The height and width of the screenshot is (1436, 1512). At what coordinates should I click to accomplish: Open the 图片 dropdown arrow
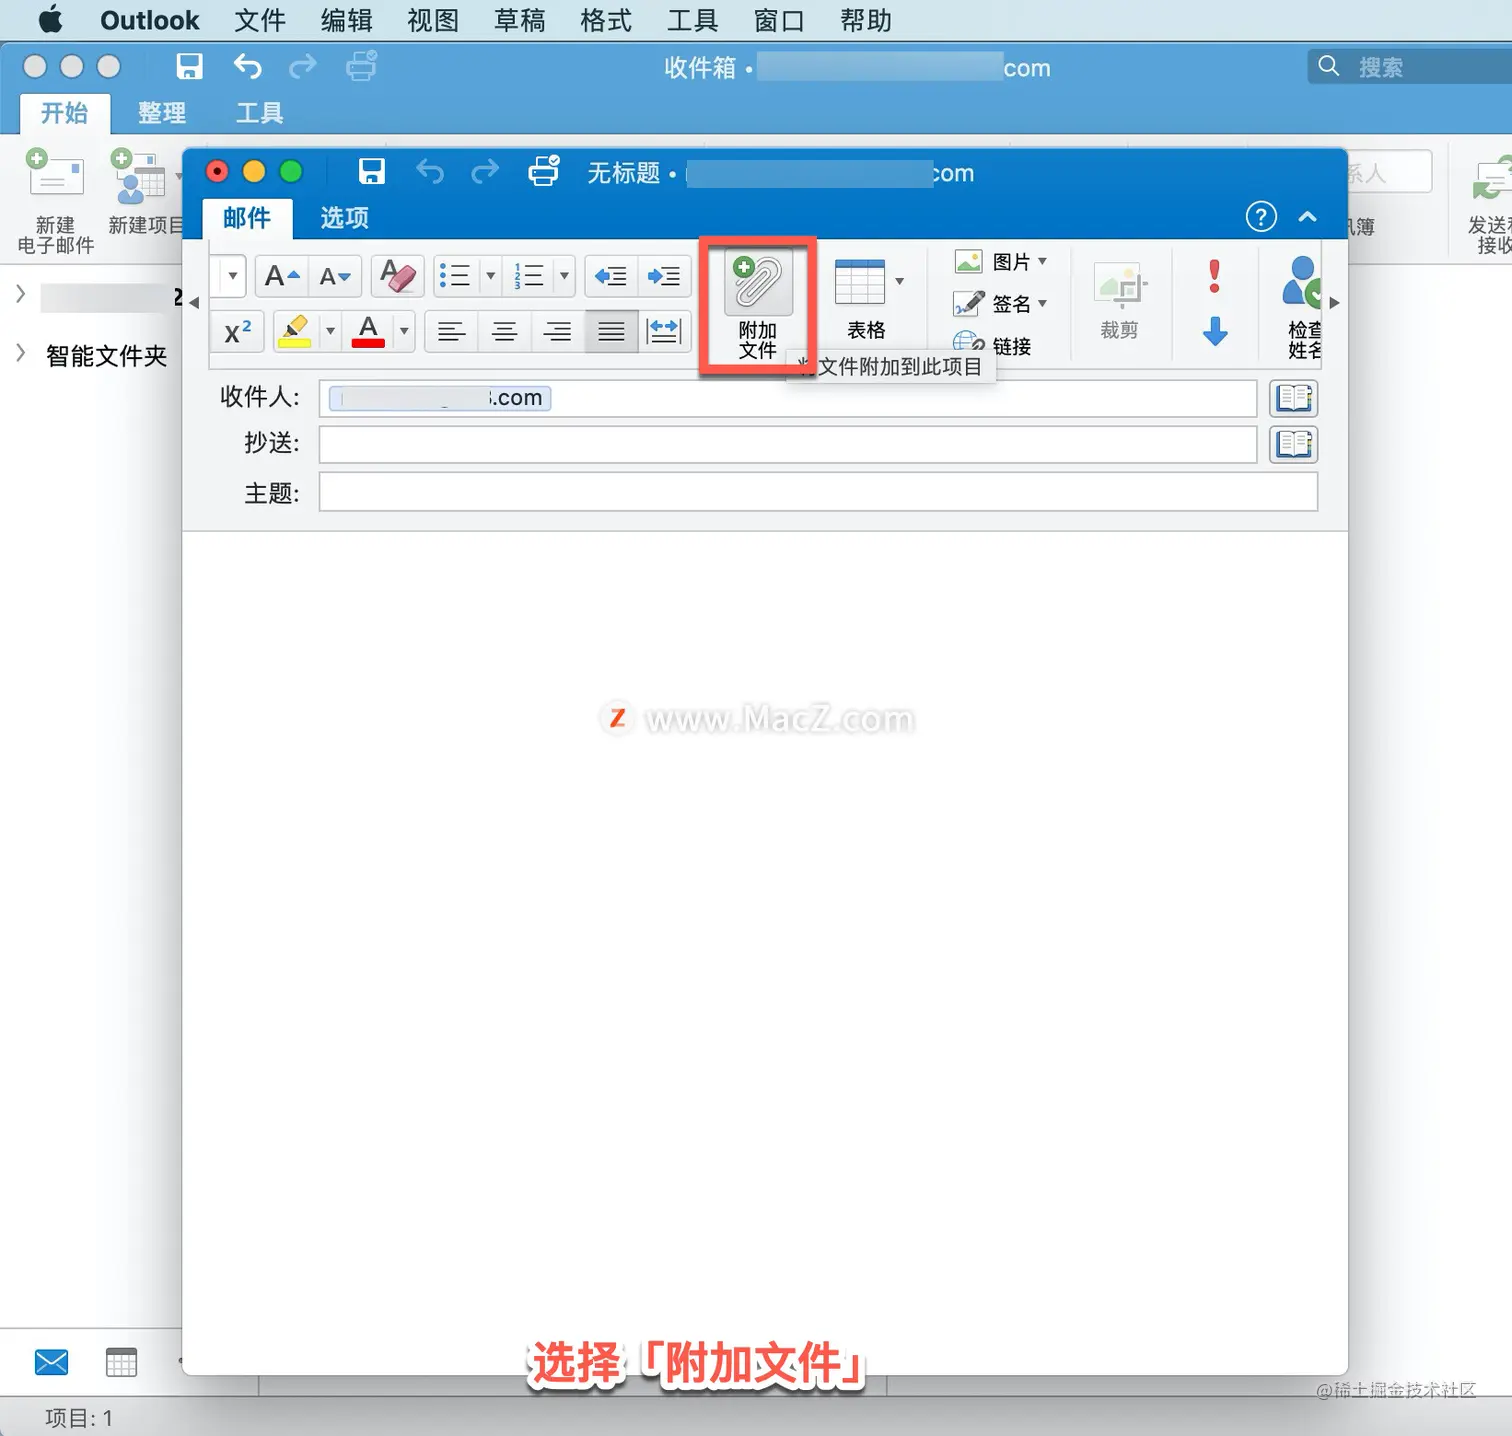click(1043, 261)
